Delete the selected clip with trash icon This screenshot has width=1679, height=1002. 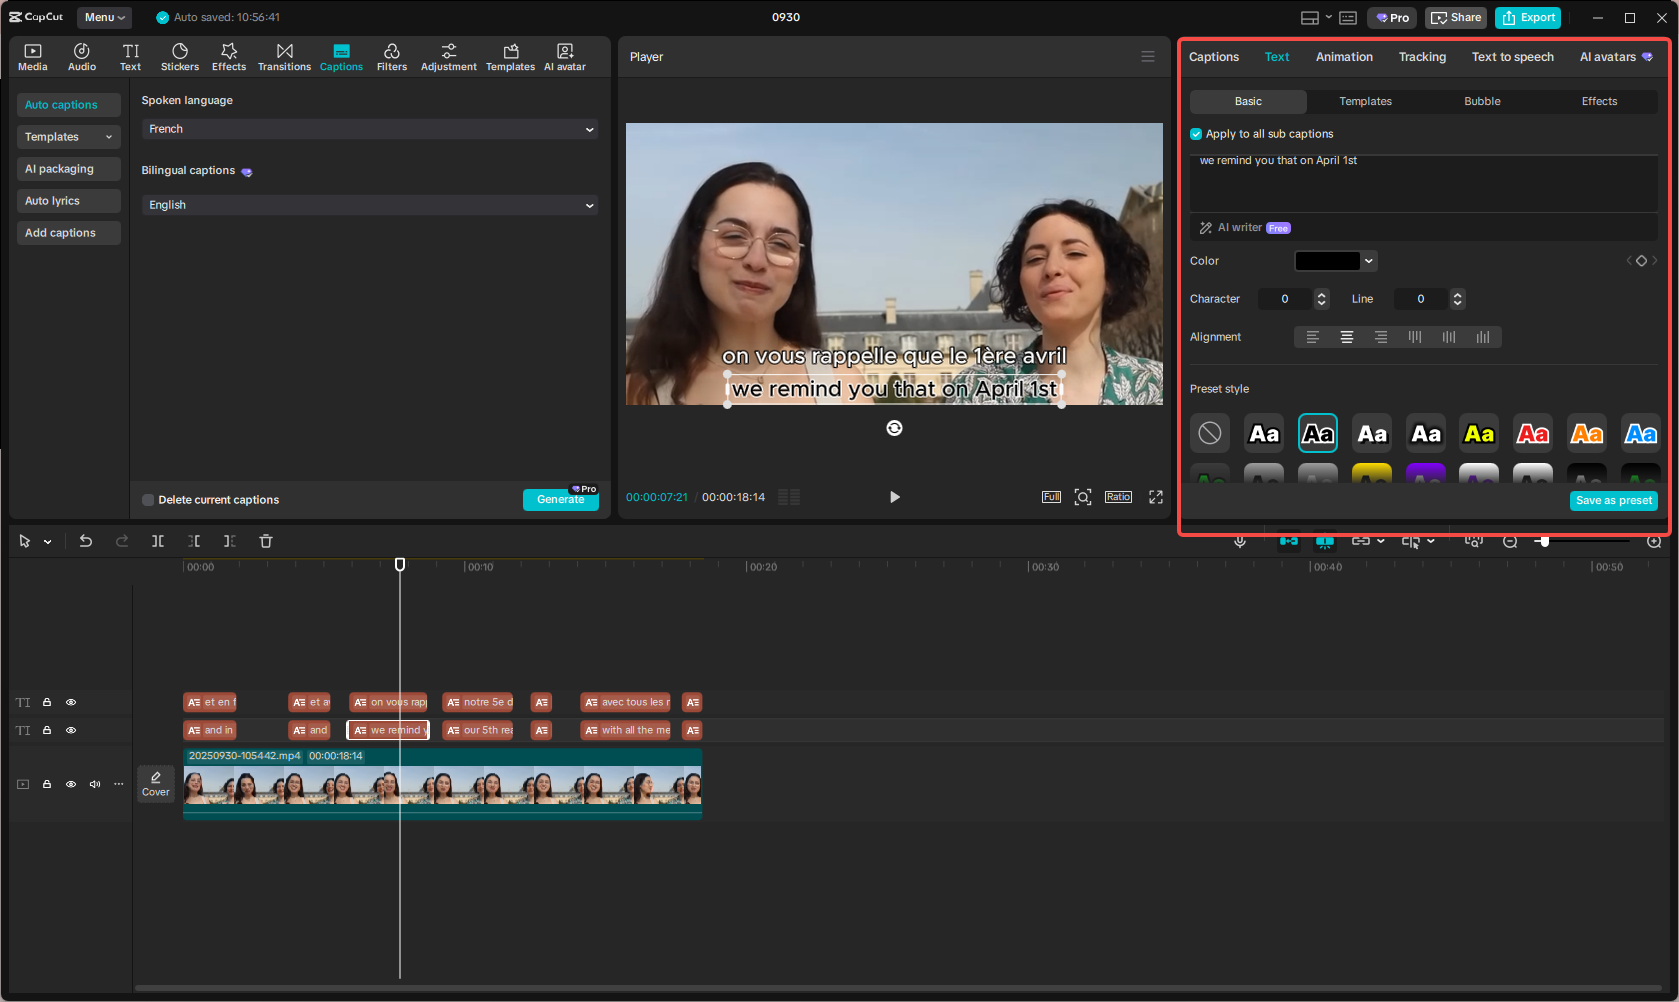click(x=266, y=541)
